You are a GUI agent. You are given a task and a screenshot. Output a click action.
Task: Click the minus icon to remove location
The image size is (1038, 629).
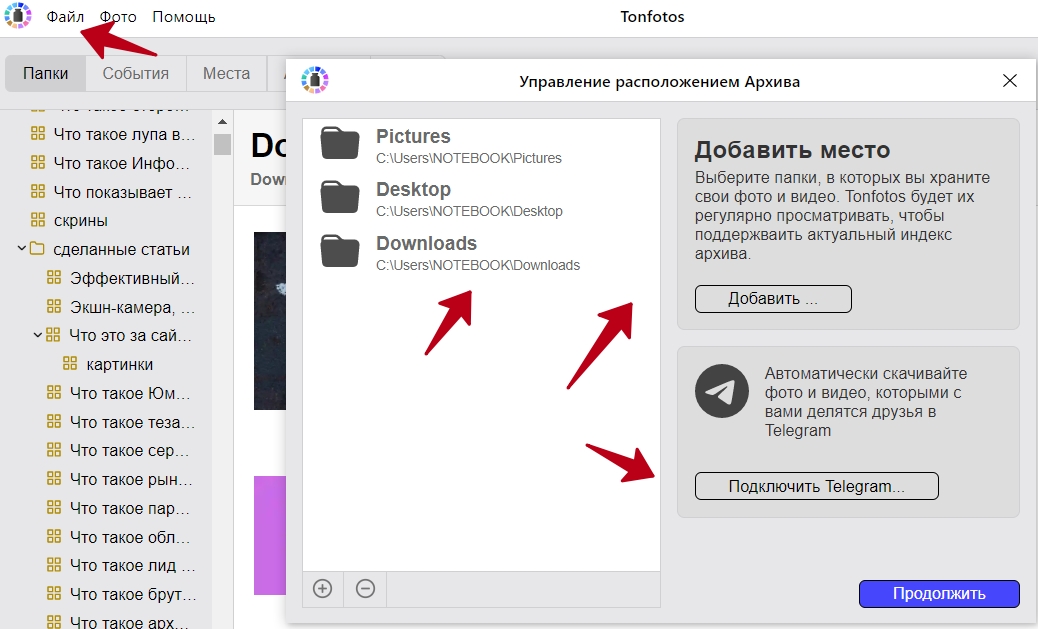pos(365,589)
